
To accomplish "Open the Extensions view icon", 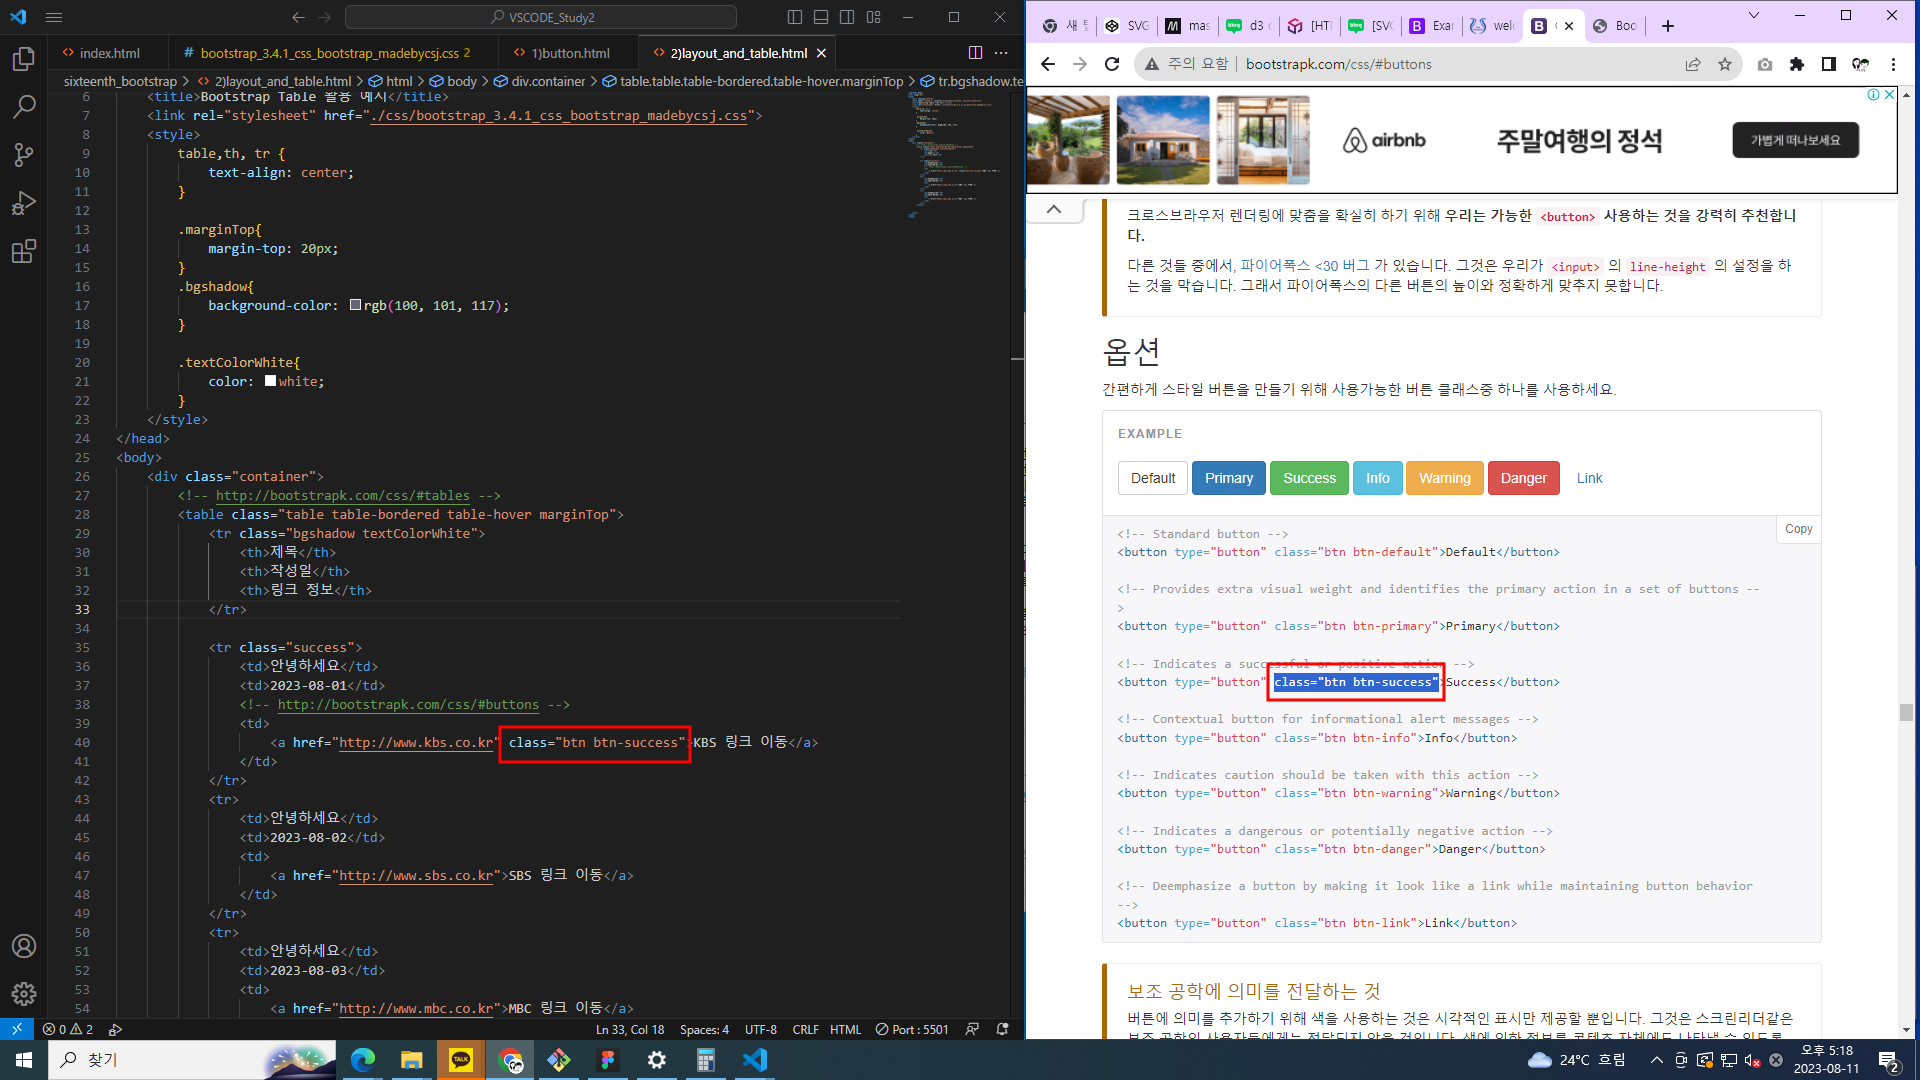I will coord(24,251).
